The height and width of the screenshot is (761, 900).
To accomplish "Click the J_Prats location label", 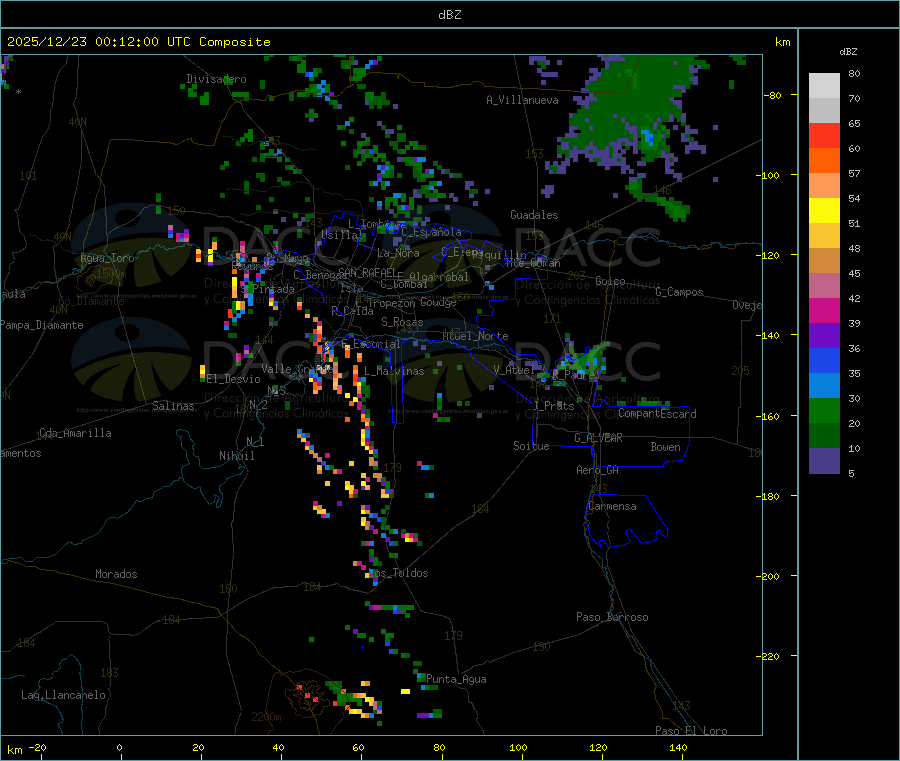I will 553,406.
